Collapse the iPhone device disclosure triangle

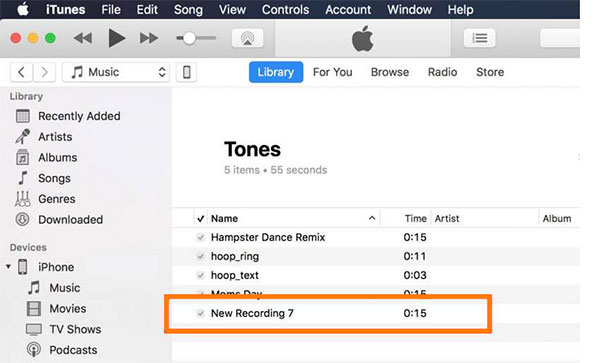(x=8, y=266)
